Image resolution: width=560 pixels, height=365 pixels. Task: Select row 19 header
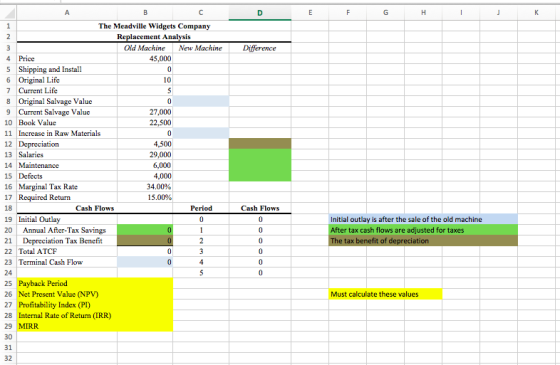(8, 219)
